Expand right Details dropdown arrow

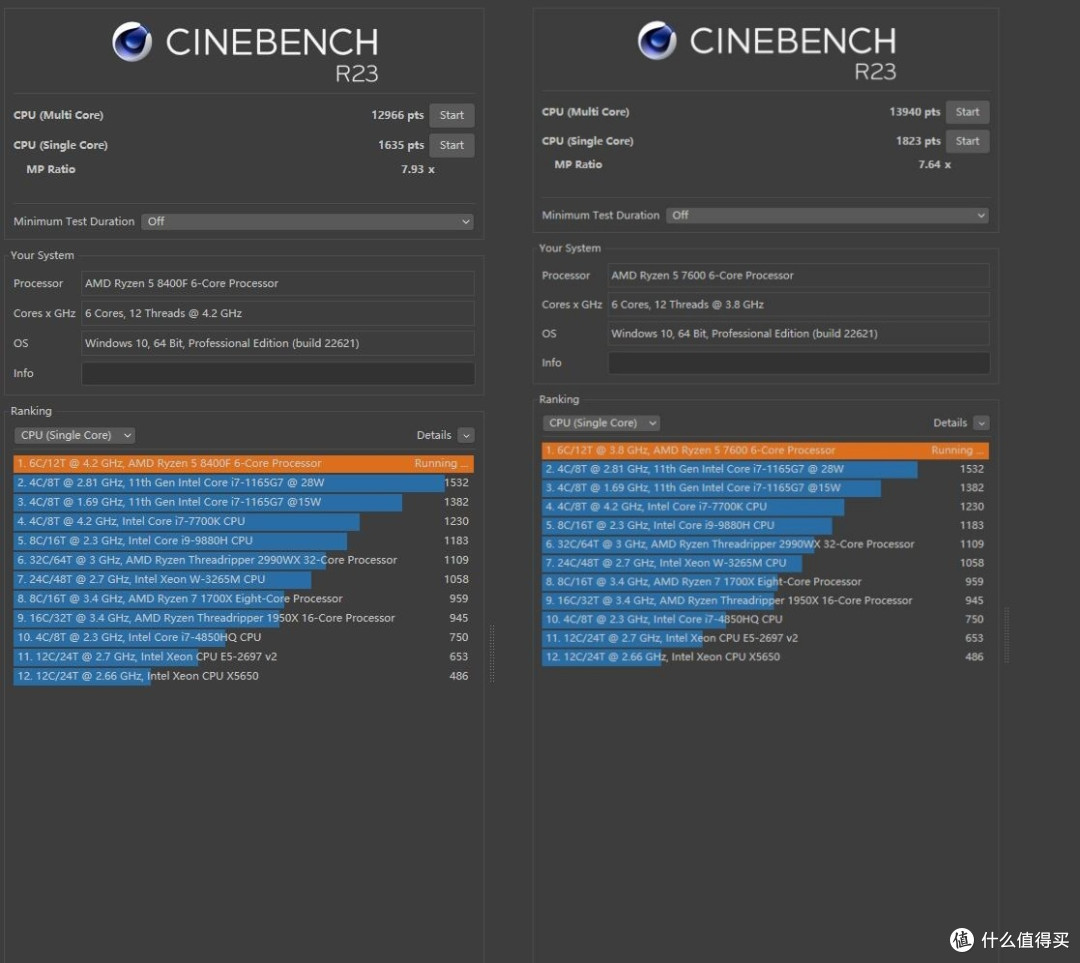click(x=982, y=423)
